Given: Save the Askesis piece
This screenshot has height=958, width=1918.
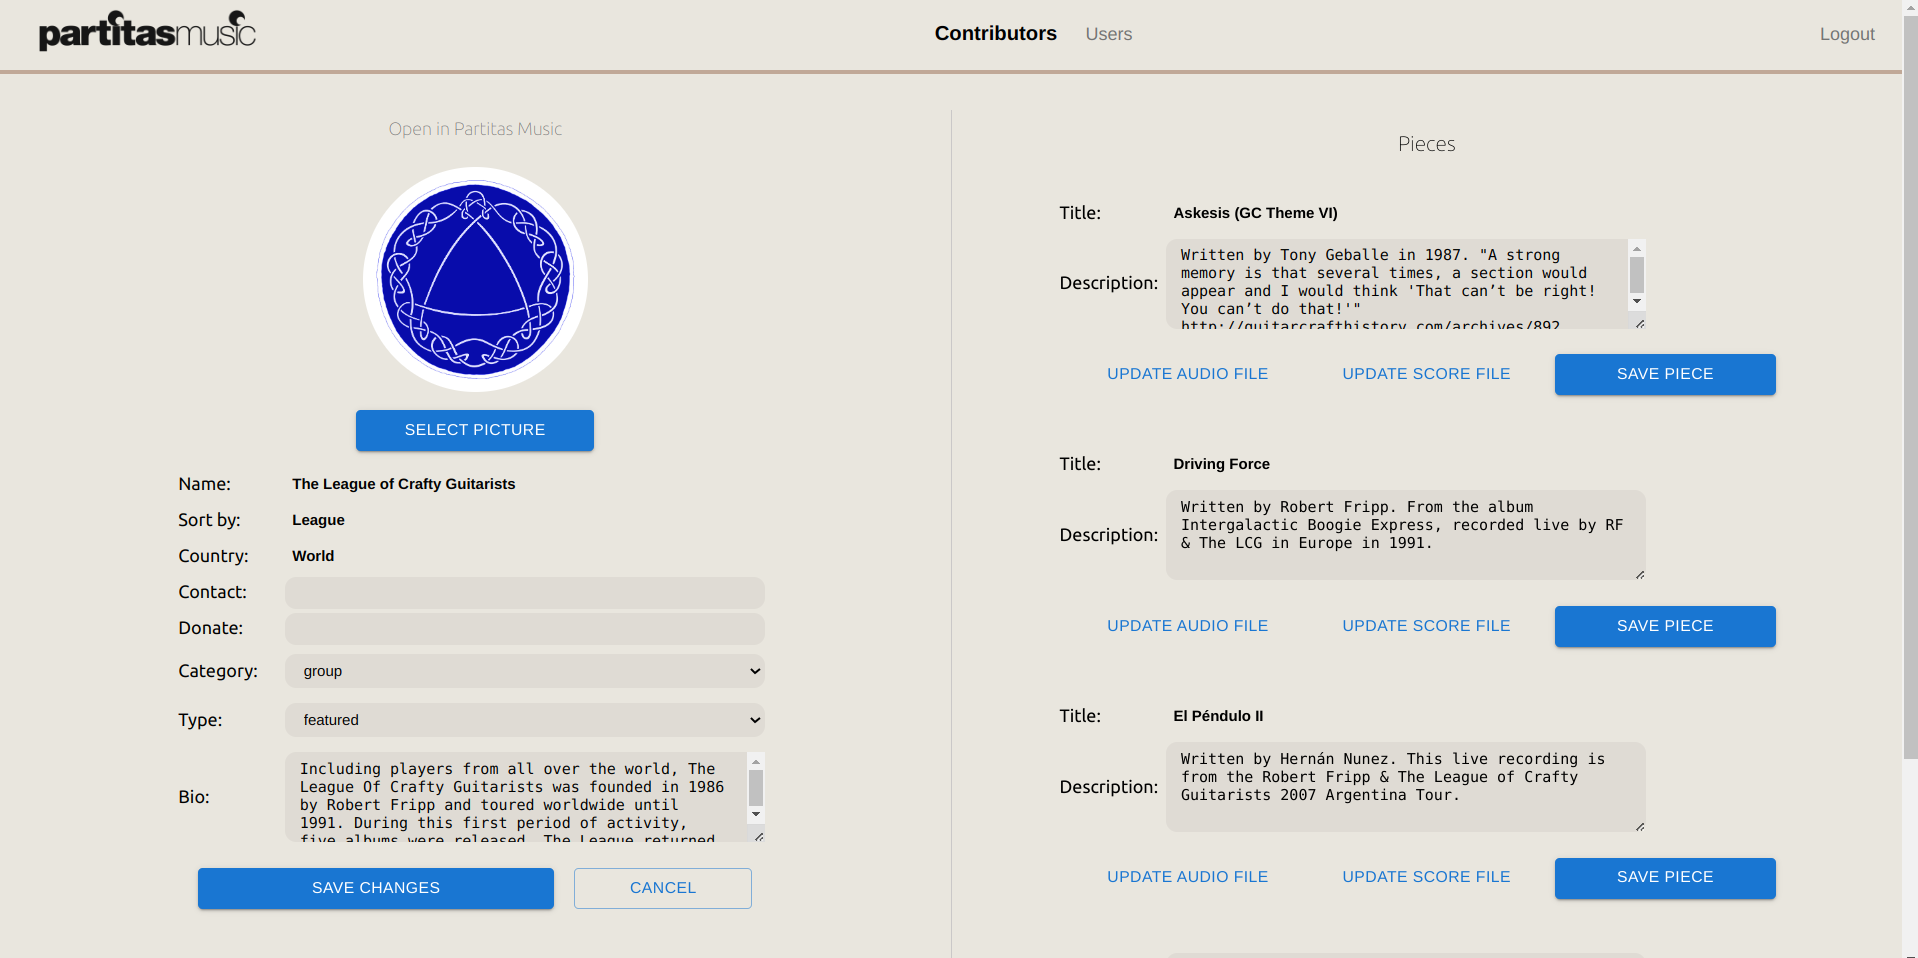Looking at the screenshot, I should click(x=1665, y=374).
